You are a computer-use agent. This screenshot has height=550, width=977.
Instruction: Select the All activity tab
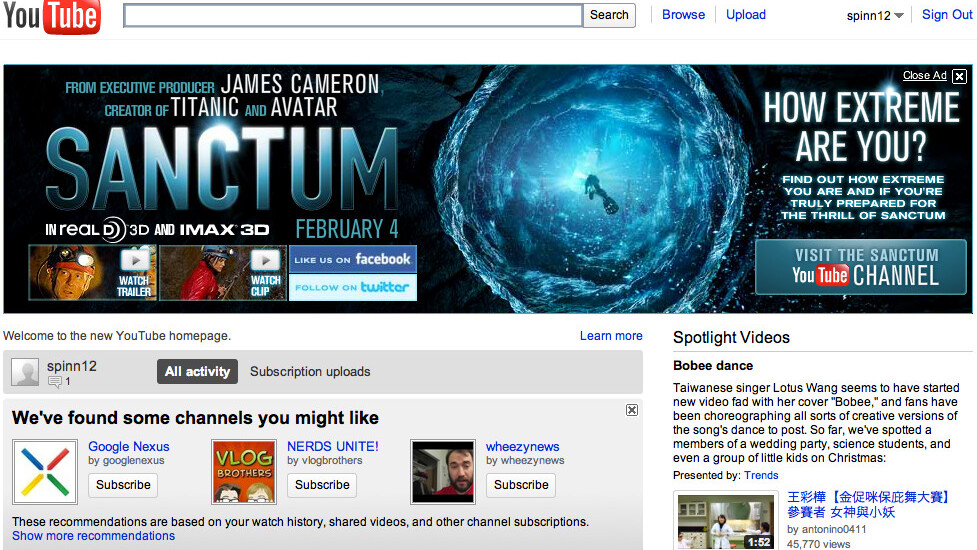[197, 371]
